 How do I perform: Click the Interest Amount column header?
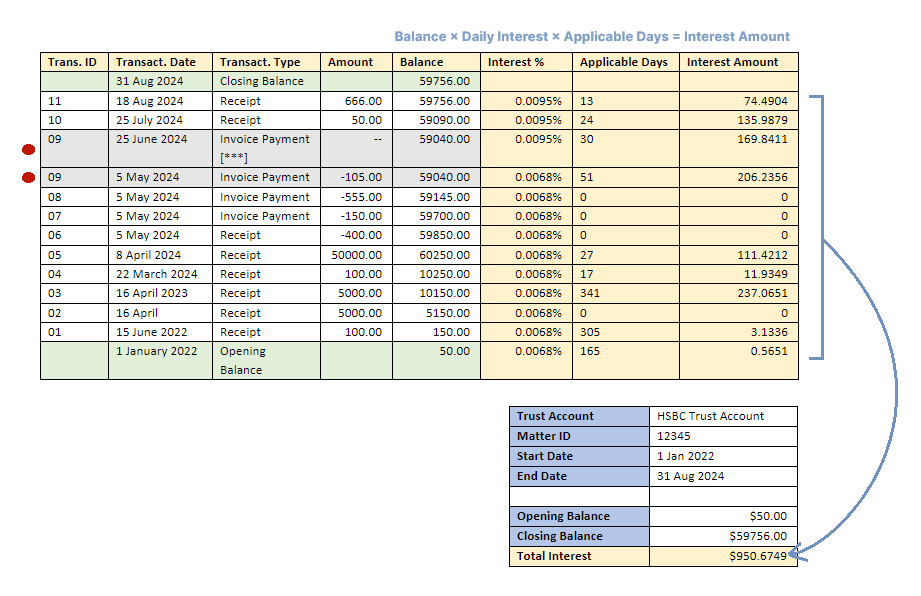pyautogui.click(x=739, y=62)
